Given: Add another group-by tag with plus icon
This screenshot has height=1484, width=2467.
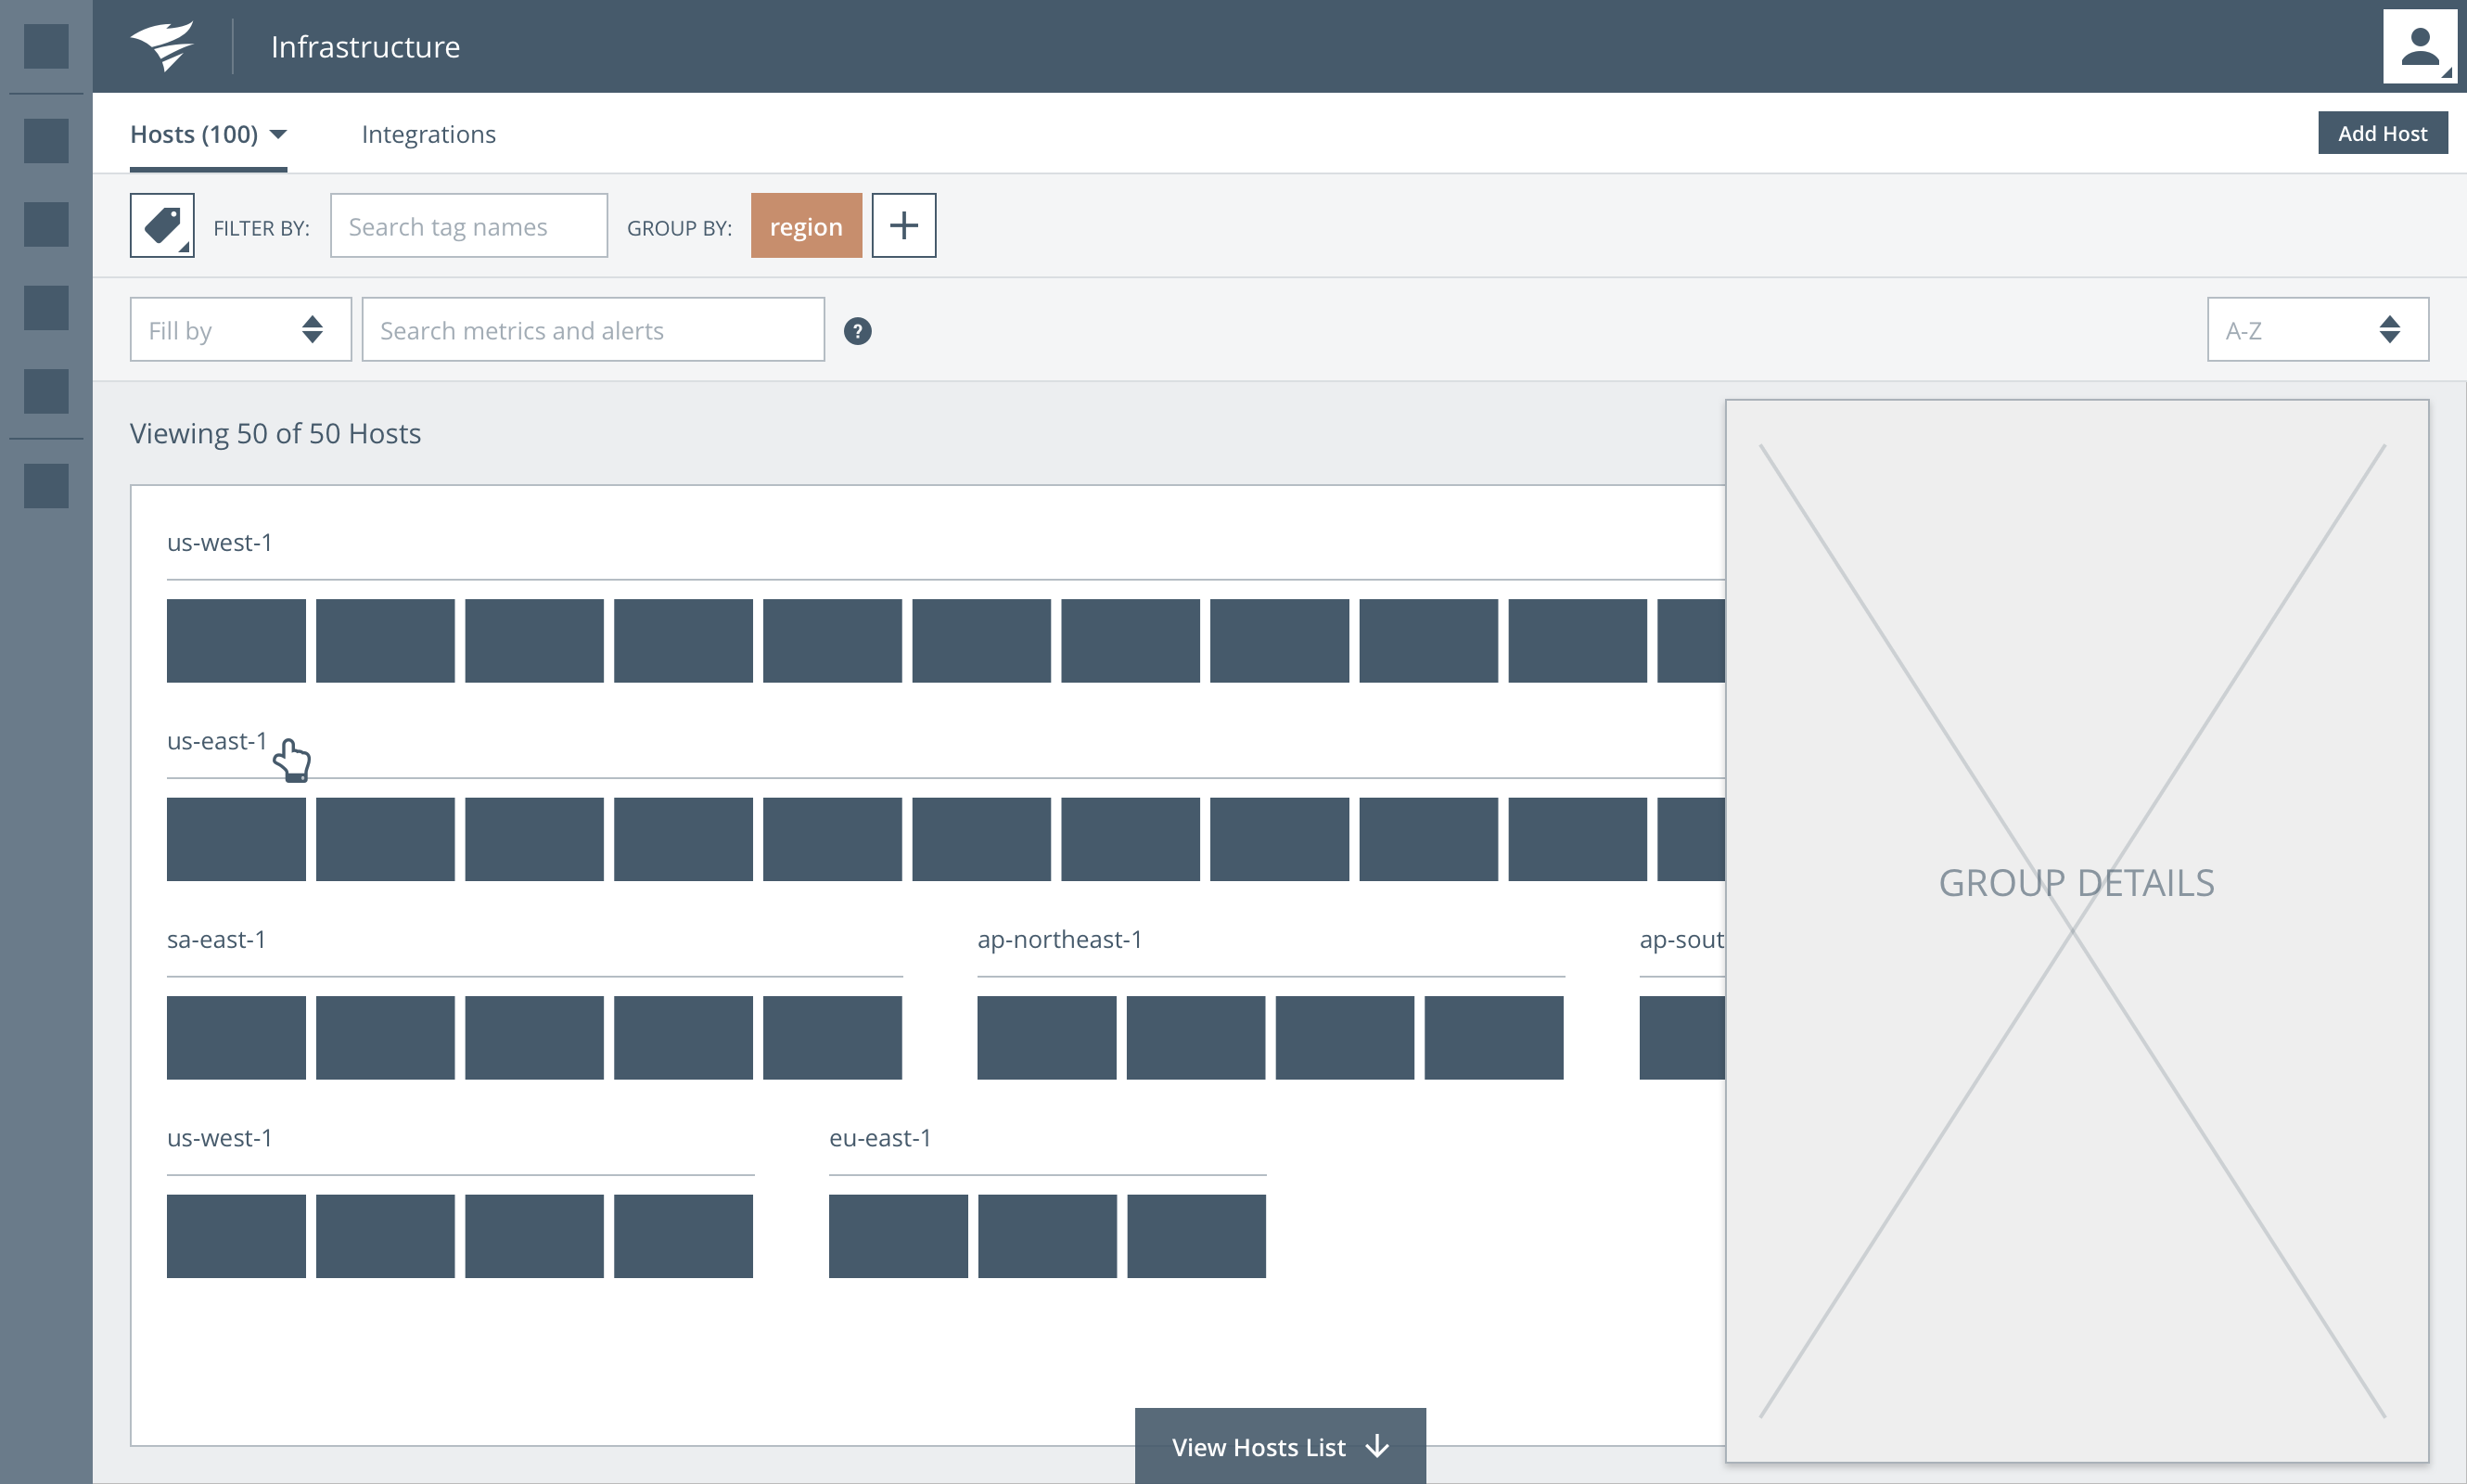Looking at the screenshot, I should point(903,225).
